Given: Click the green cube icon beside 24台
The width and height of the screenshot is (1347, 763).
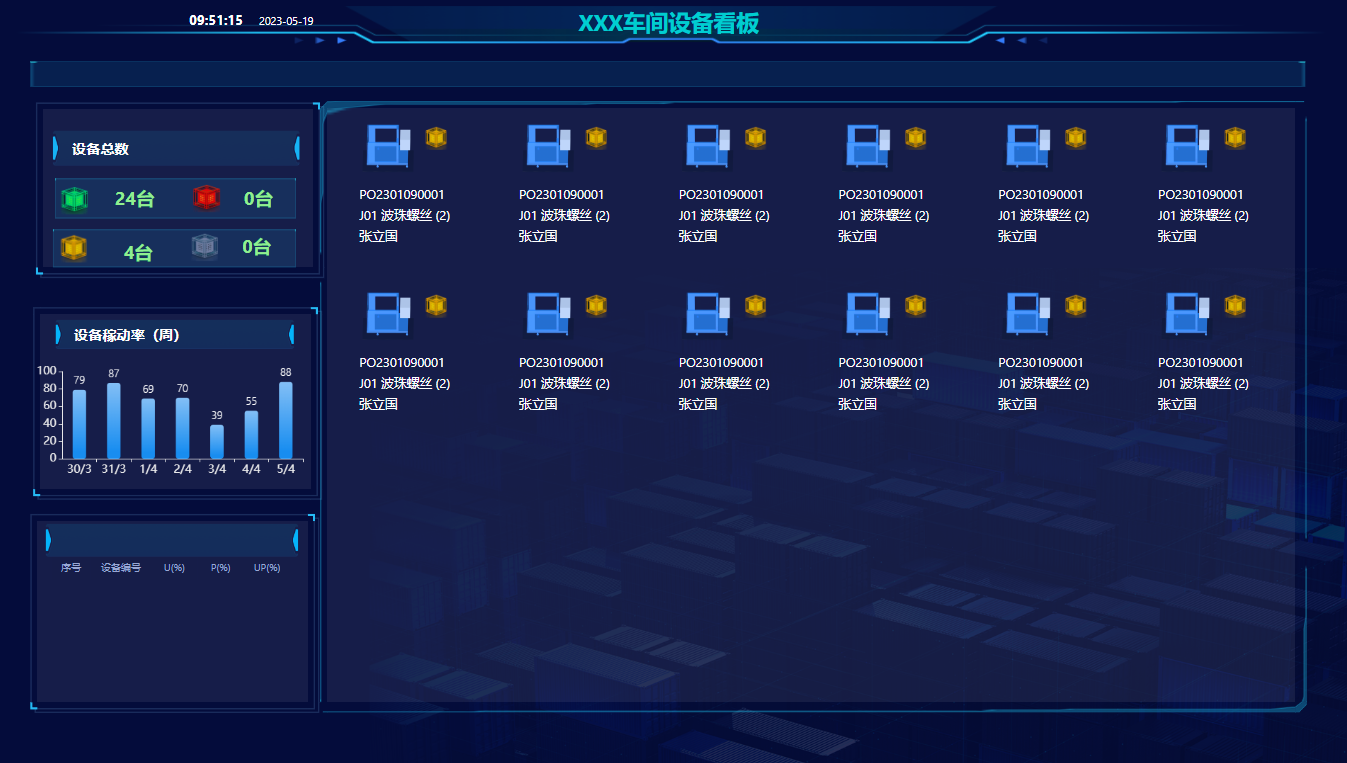Looking at the screenshot, I should click(75, 199).
